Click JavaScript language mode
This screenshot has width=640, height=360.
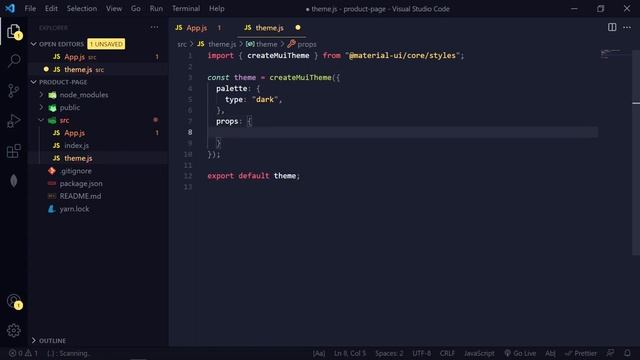coord(479,353)
